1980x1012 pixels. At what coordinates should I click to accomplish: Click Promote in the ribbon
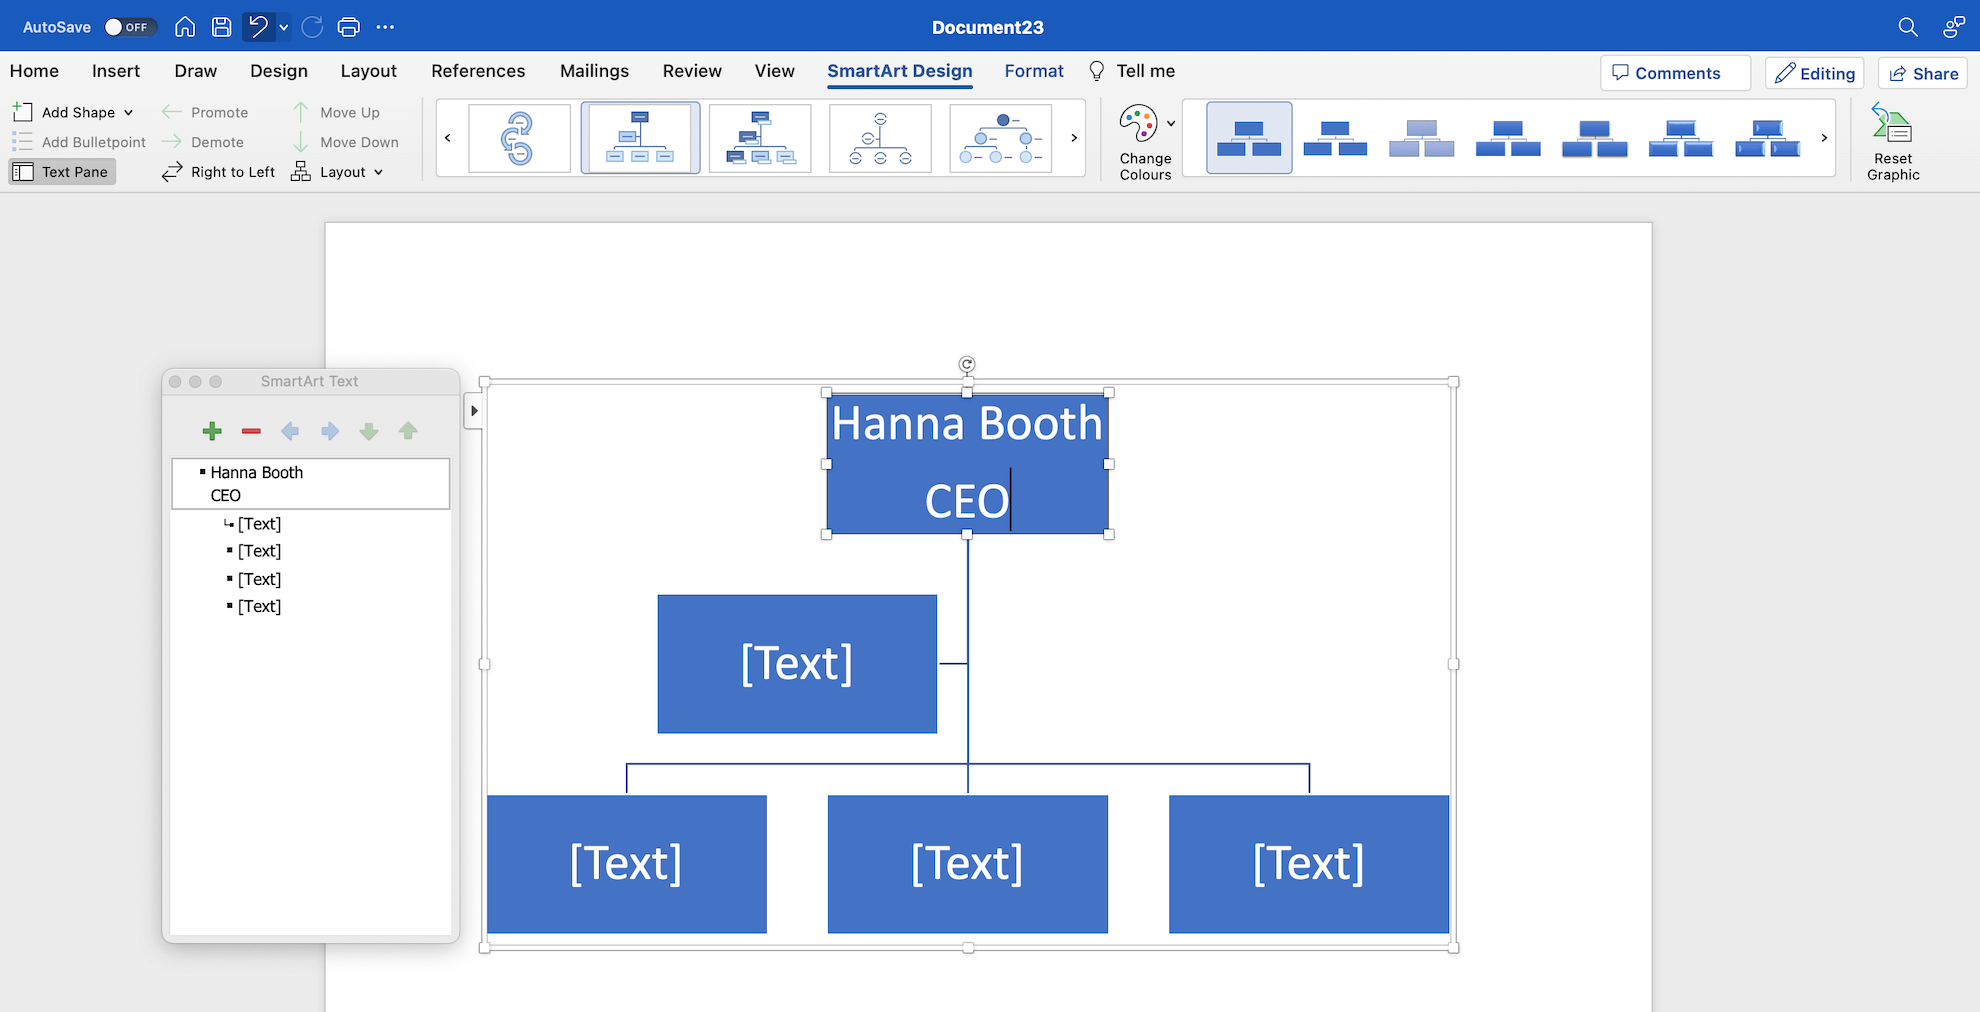coord(205,112)
